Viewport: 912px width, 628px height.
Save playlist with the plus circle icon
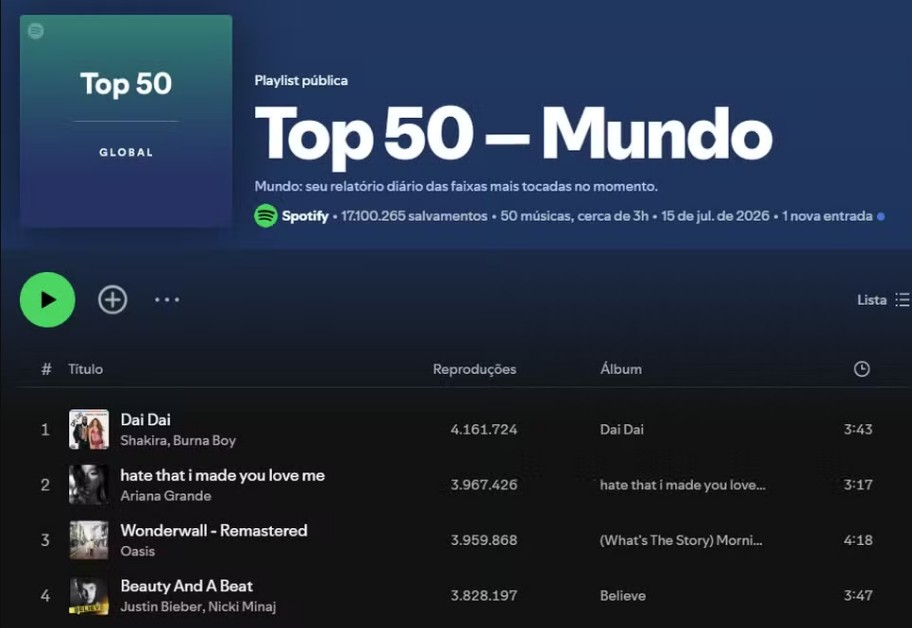112,299
